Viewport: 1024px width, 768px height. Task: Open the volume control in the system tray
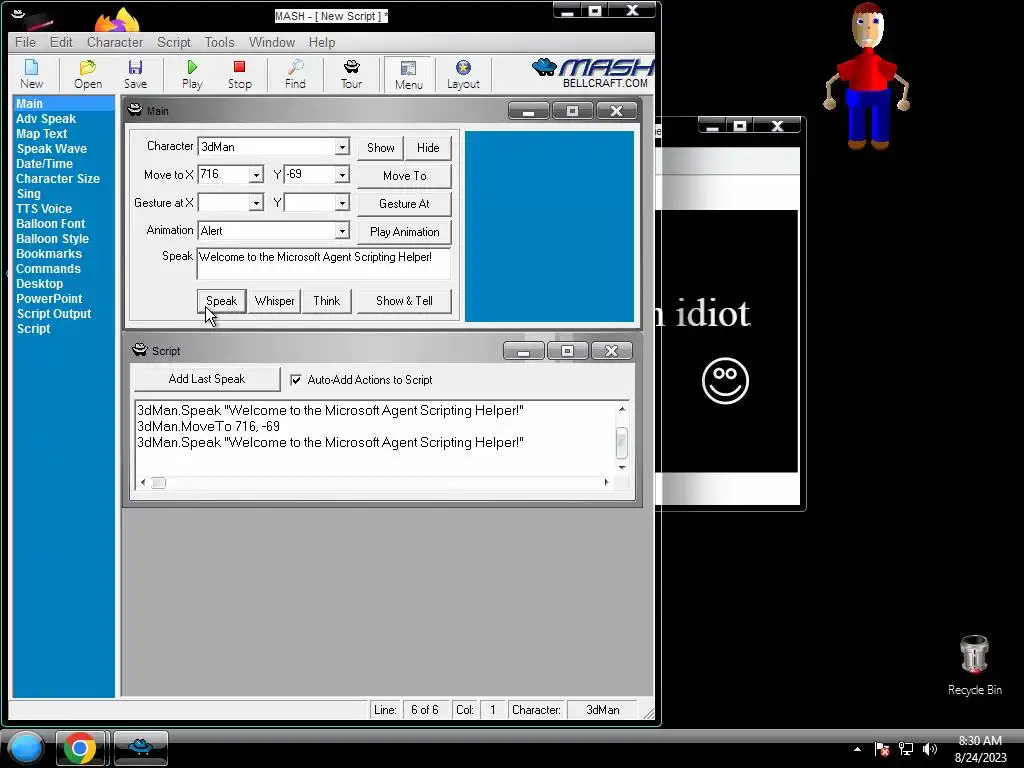point(929,749)
